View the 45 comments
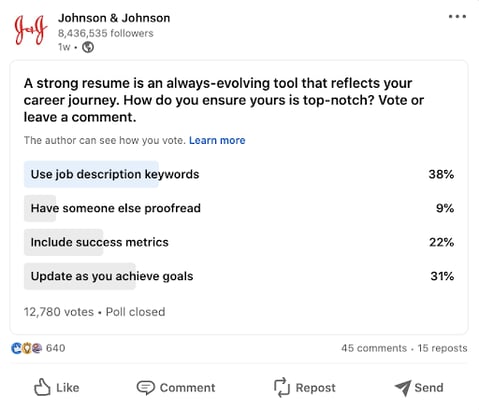 pos(374,348)
